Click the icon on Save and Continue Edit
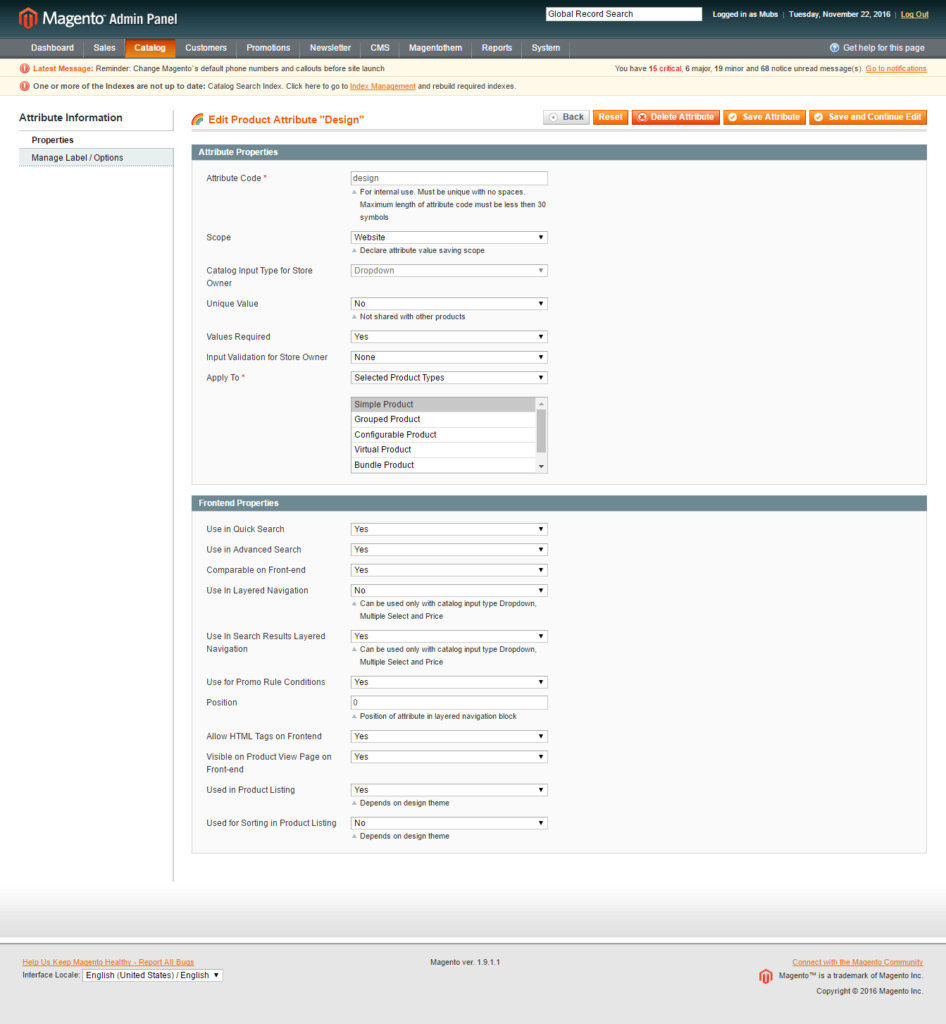The image size is (946, 1024). 816,117
